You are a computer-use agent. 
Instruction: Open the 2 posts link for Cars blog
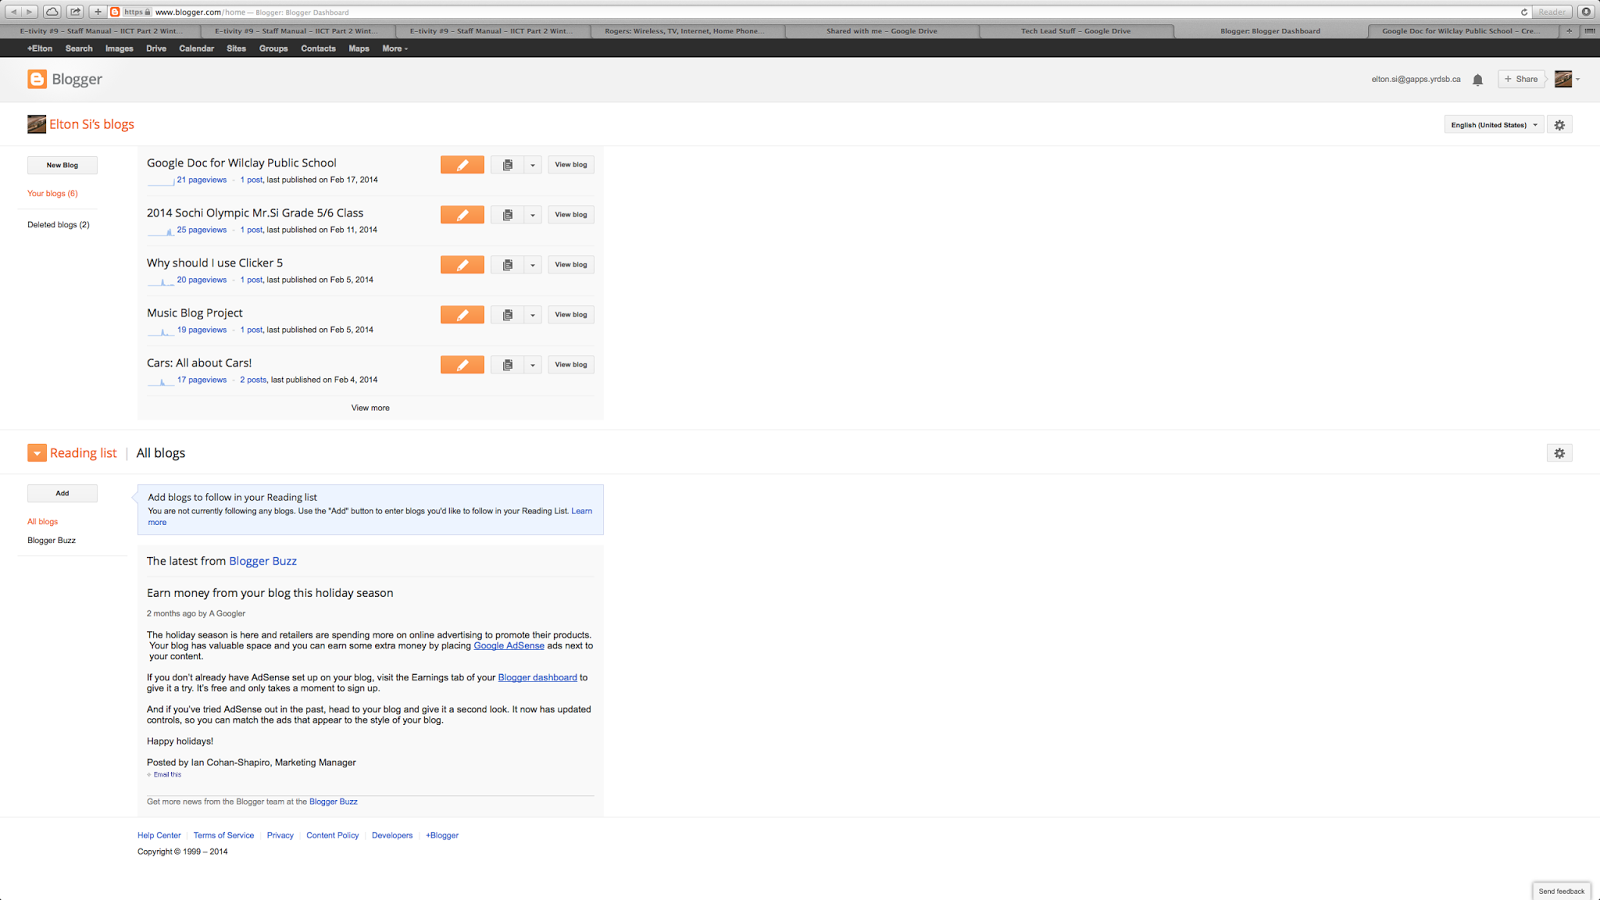pos(253,380)
